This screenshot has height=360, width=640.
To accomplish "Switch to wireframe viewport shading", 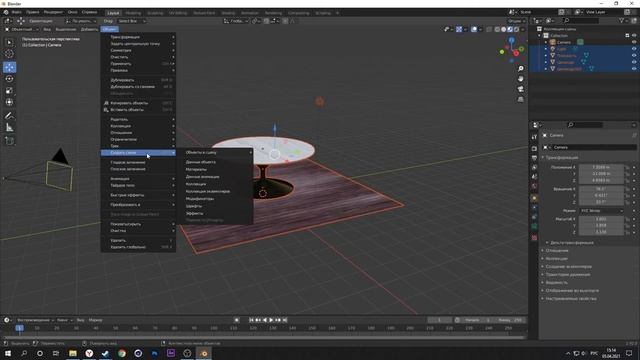I will pyautogui.click(x=497, y=29).
